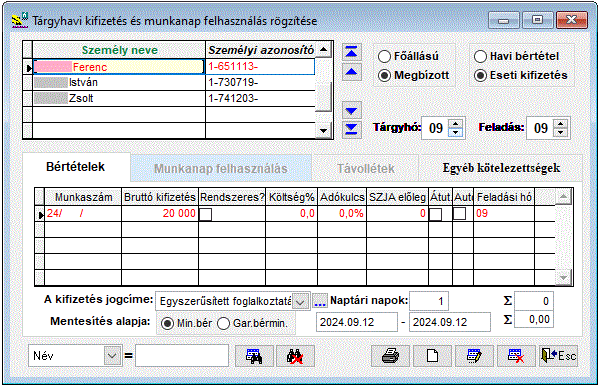Exit with the Esc door icon
The width and height of the screenshot is (599, 386).
558,356
